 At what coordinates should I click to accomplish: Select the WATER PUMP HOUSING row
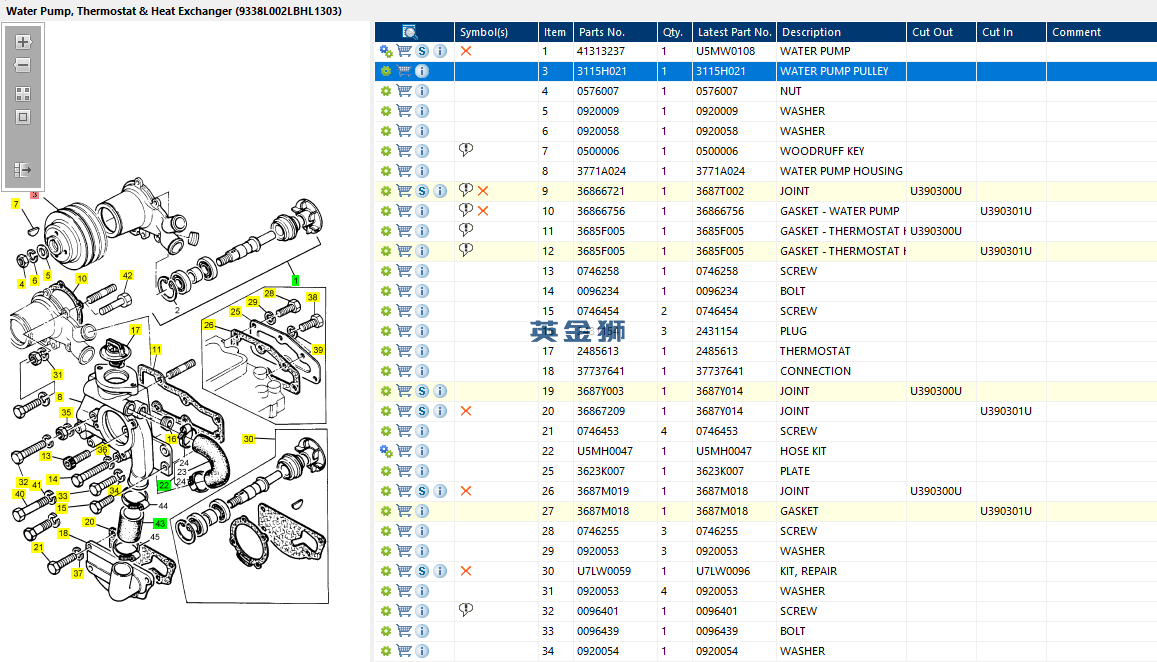840,171
